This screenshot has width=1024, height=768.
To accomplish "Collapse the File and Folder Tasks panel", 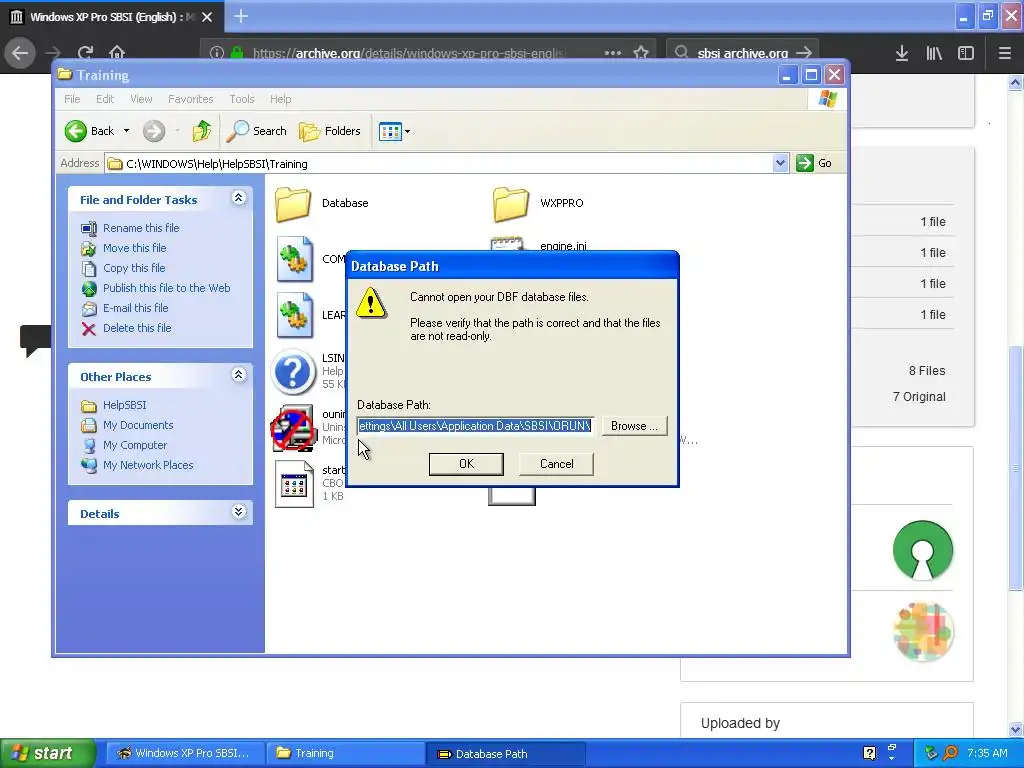I will [x=238, y=198].
